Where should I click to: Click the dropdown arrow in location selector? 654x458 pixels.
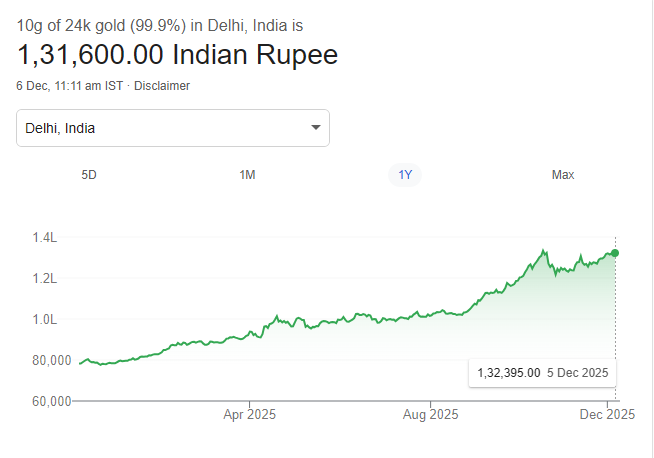(316, 128)
